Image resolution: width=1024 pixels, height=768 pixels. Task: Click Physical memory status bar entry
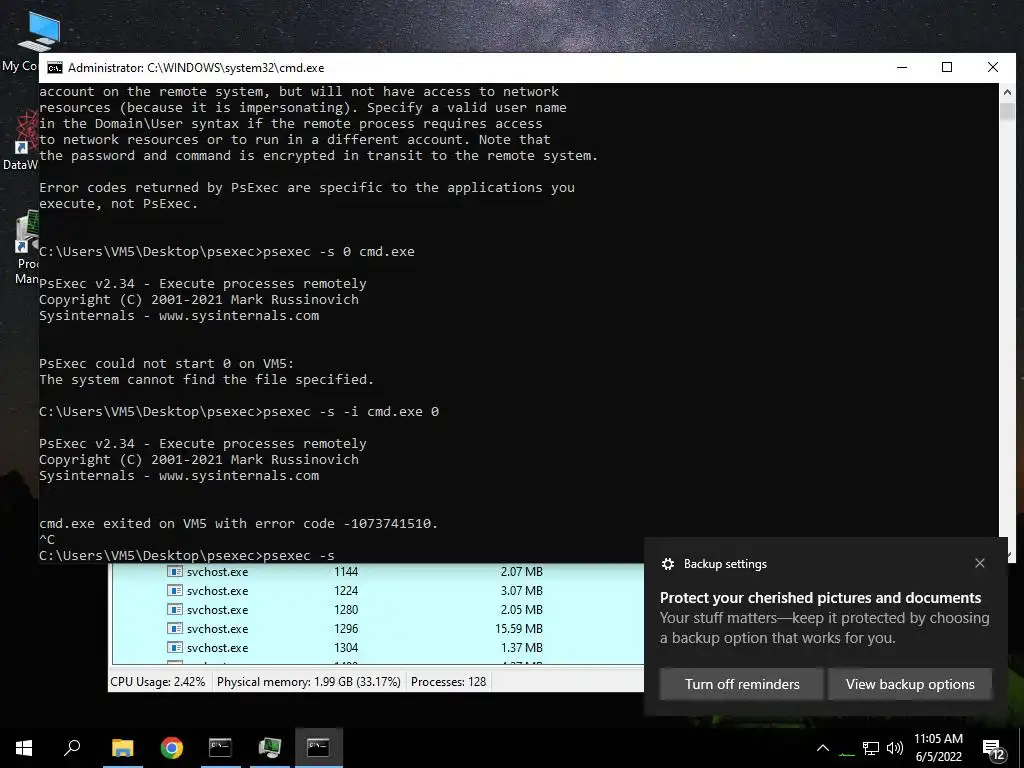[x=308, y=682]
